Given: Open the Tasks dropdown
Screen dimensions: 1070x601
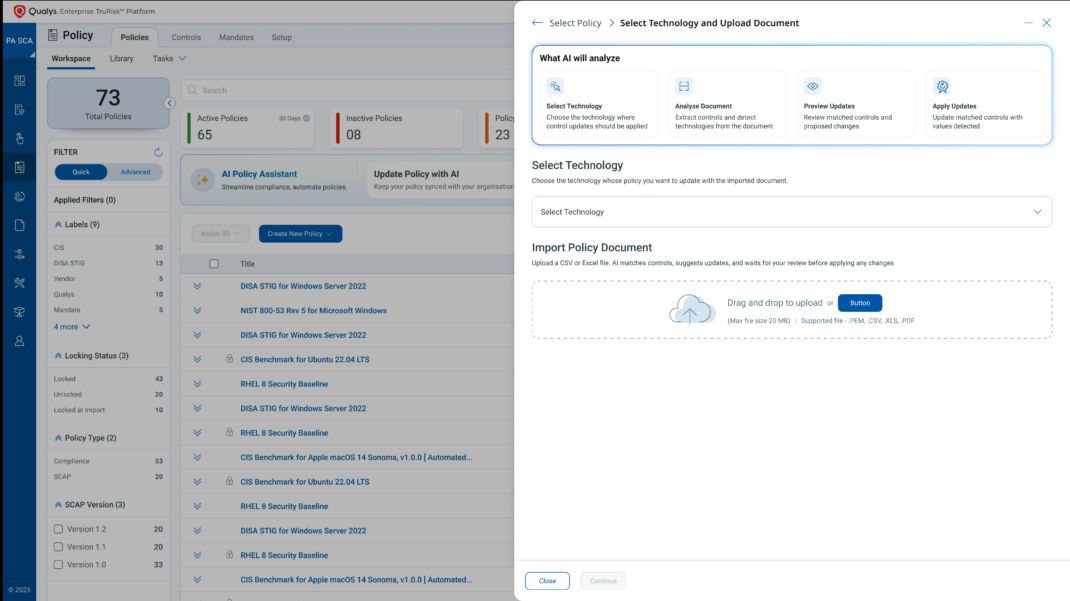Looking at the screenshot, I should tap(169, 59).
